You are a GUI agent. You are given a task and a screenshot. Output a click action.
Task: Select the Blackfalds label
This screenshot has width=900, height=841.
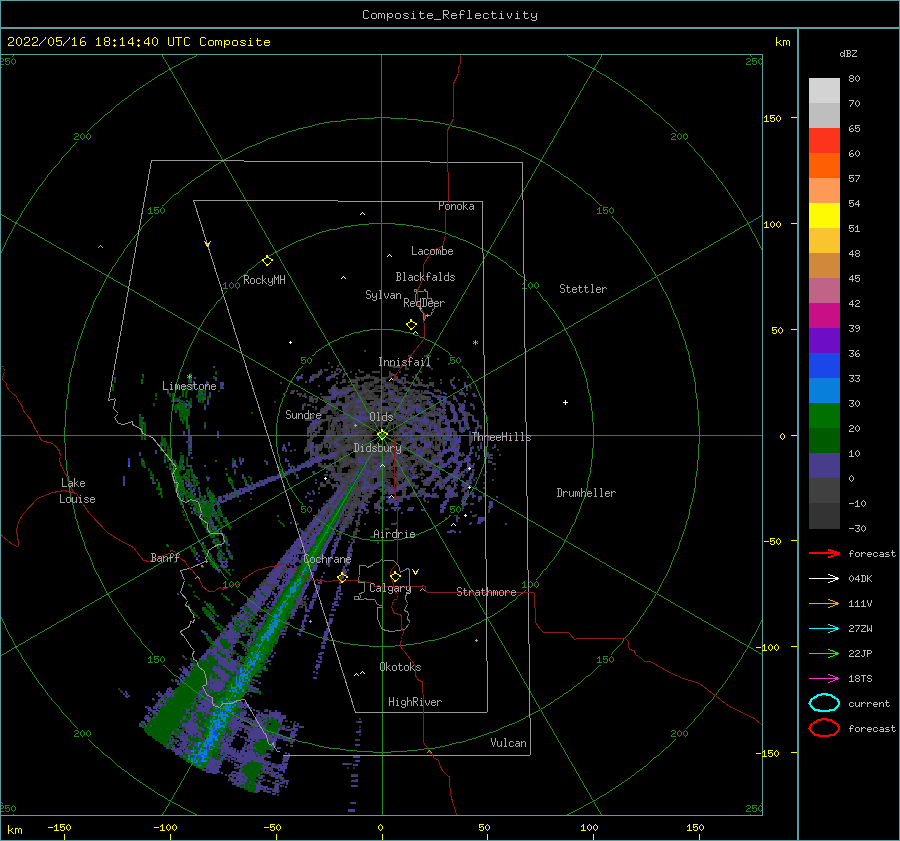coord(425,277)
